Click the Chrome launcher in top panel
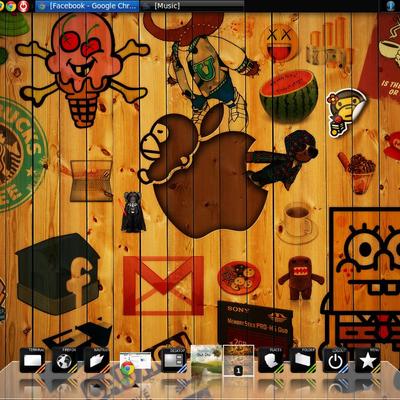This screenshot has width=400, height=400. 11,6
